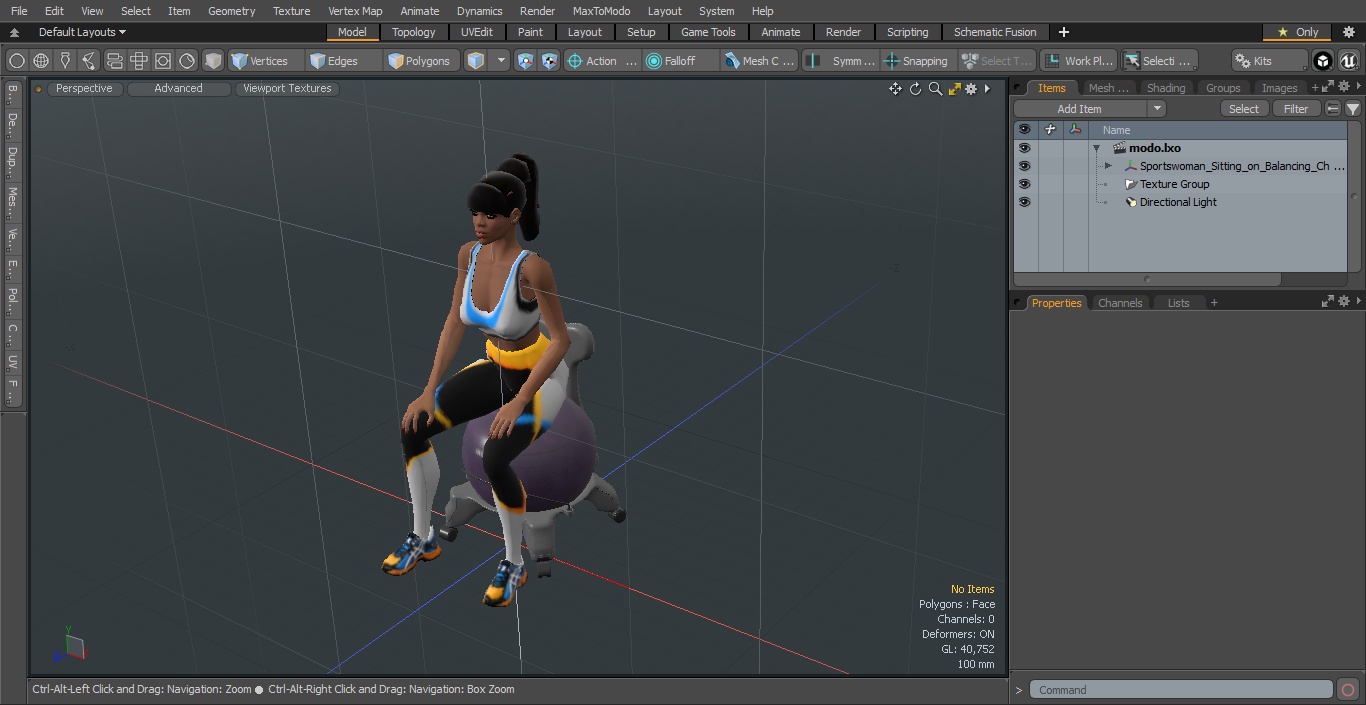Open the Kits button
This screenshot has height=705, width=1366.
pos(1269,61)
